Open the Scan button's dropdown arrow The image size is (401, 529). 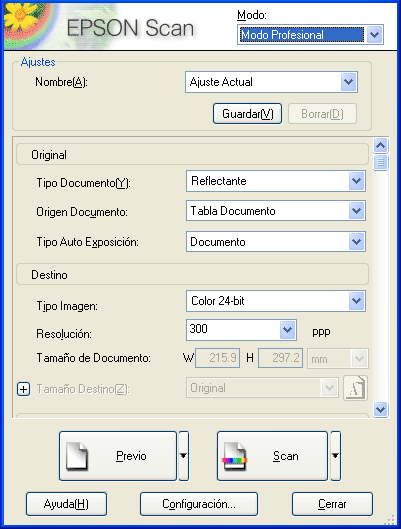(x=335, y=456)
